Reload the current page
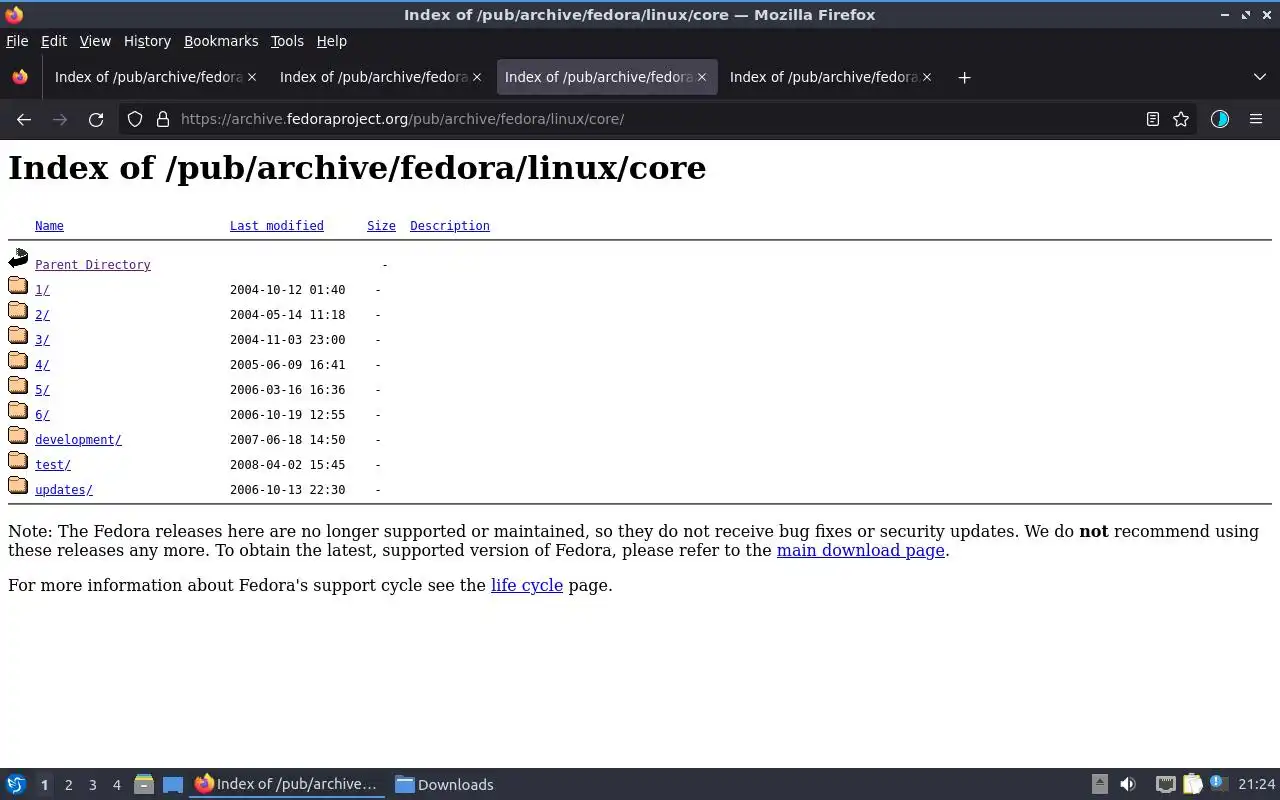The width and height of the screenshot is (1280, 800). tap(96, 119)
